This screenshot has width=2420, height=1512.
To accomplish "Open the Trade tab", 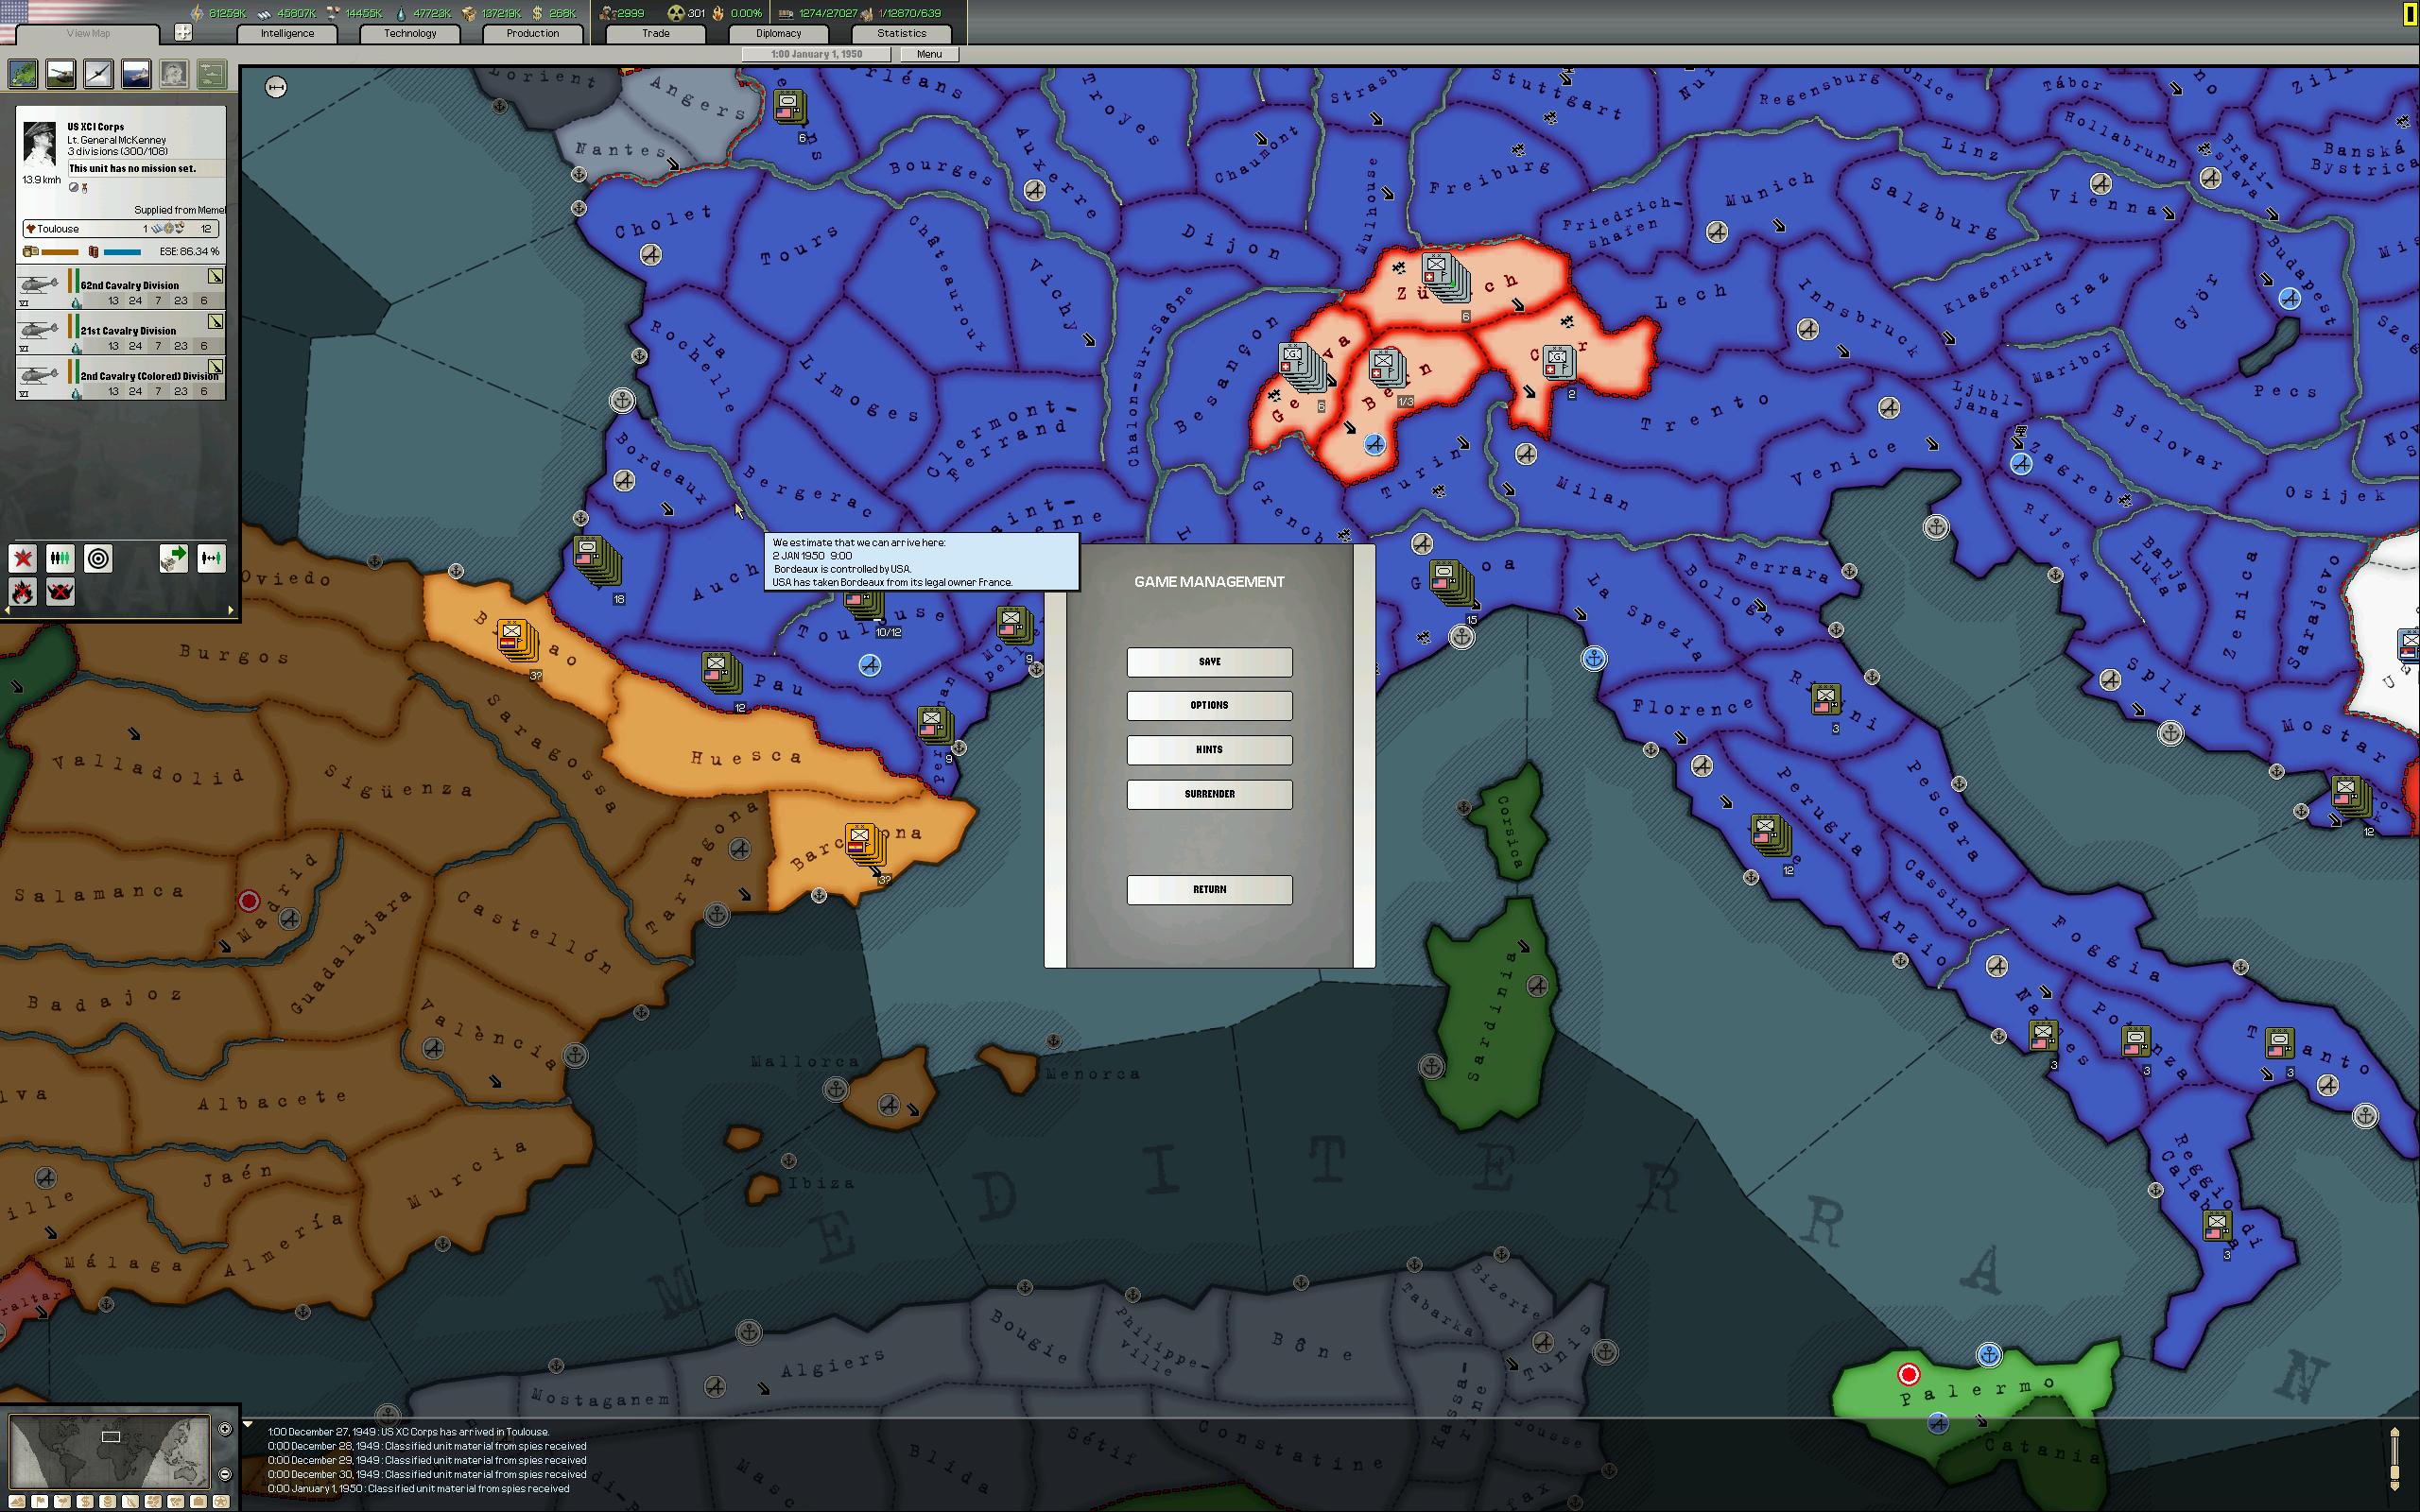I will [656, 33].
